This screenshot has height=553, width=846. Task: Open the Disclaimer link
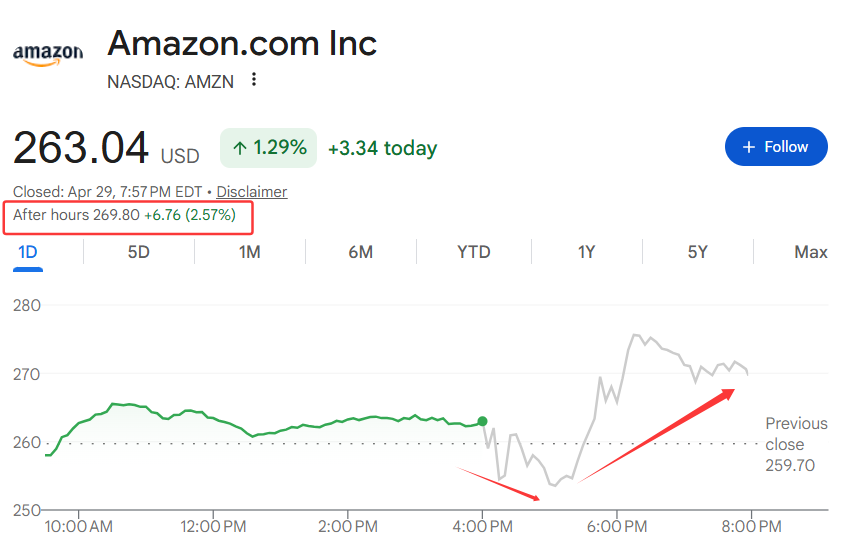(x=251, y=192)
